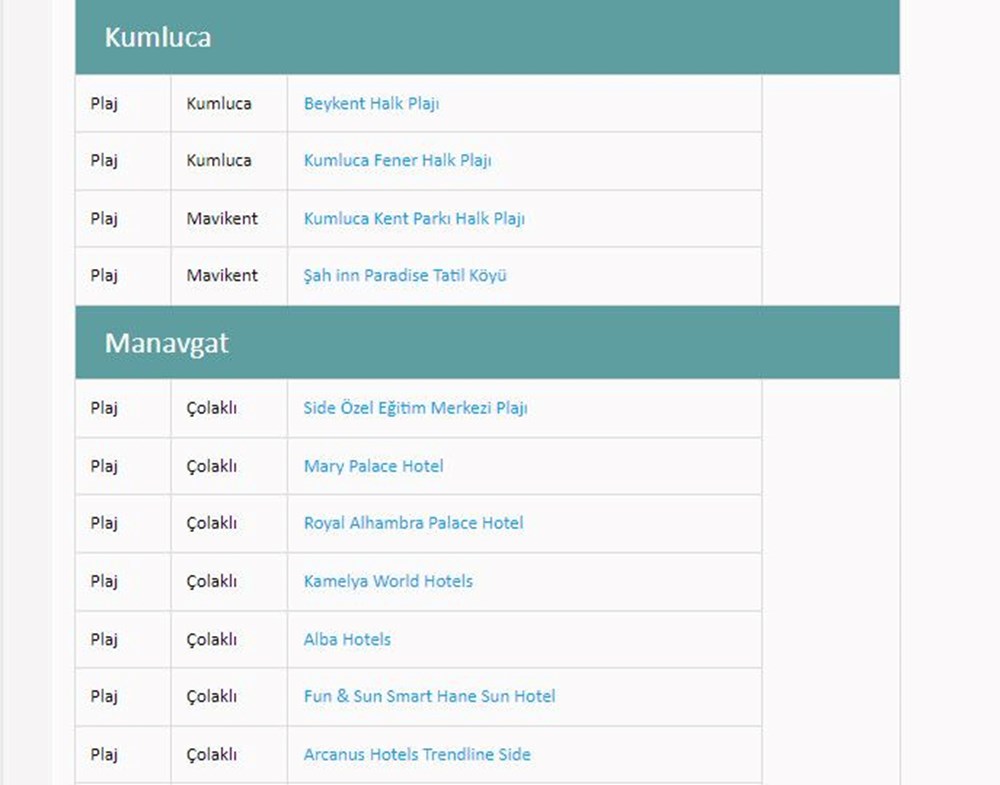Open the Şah inn Paradise Tatil Köyü link
This screenshot has height=785, width=1000.
point(405,276)
